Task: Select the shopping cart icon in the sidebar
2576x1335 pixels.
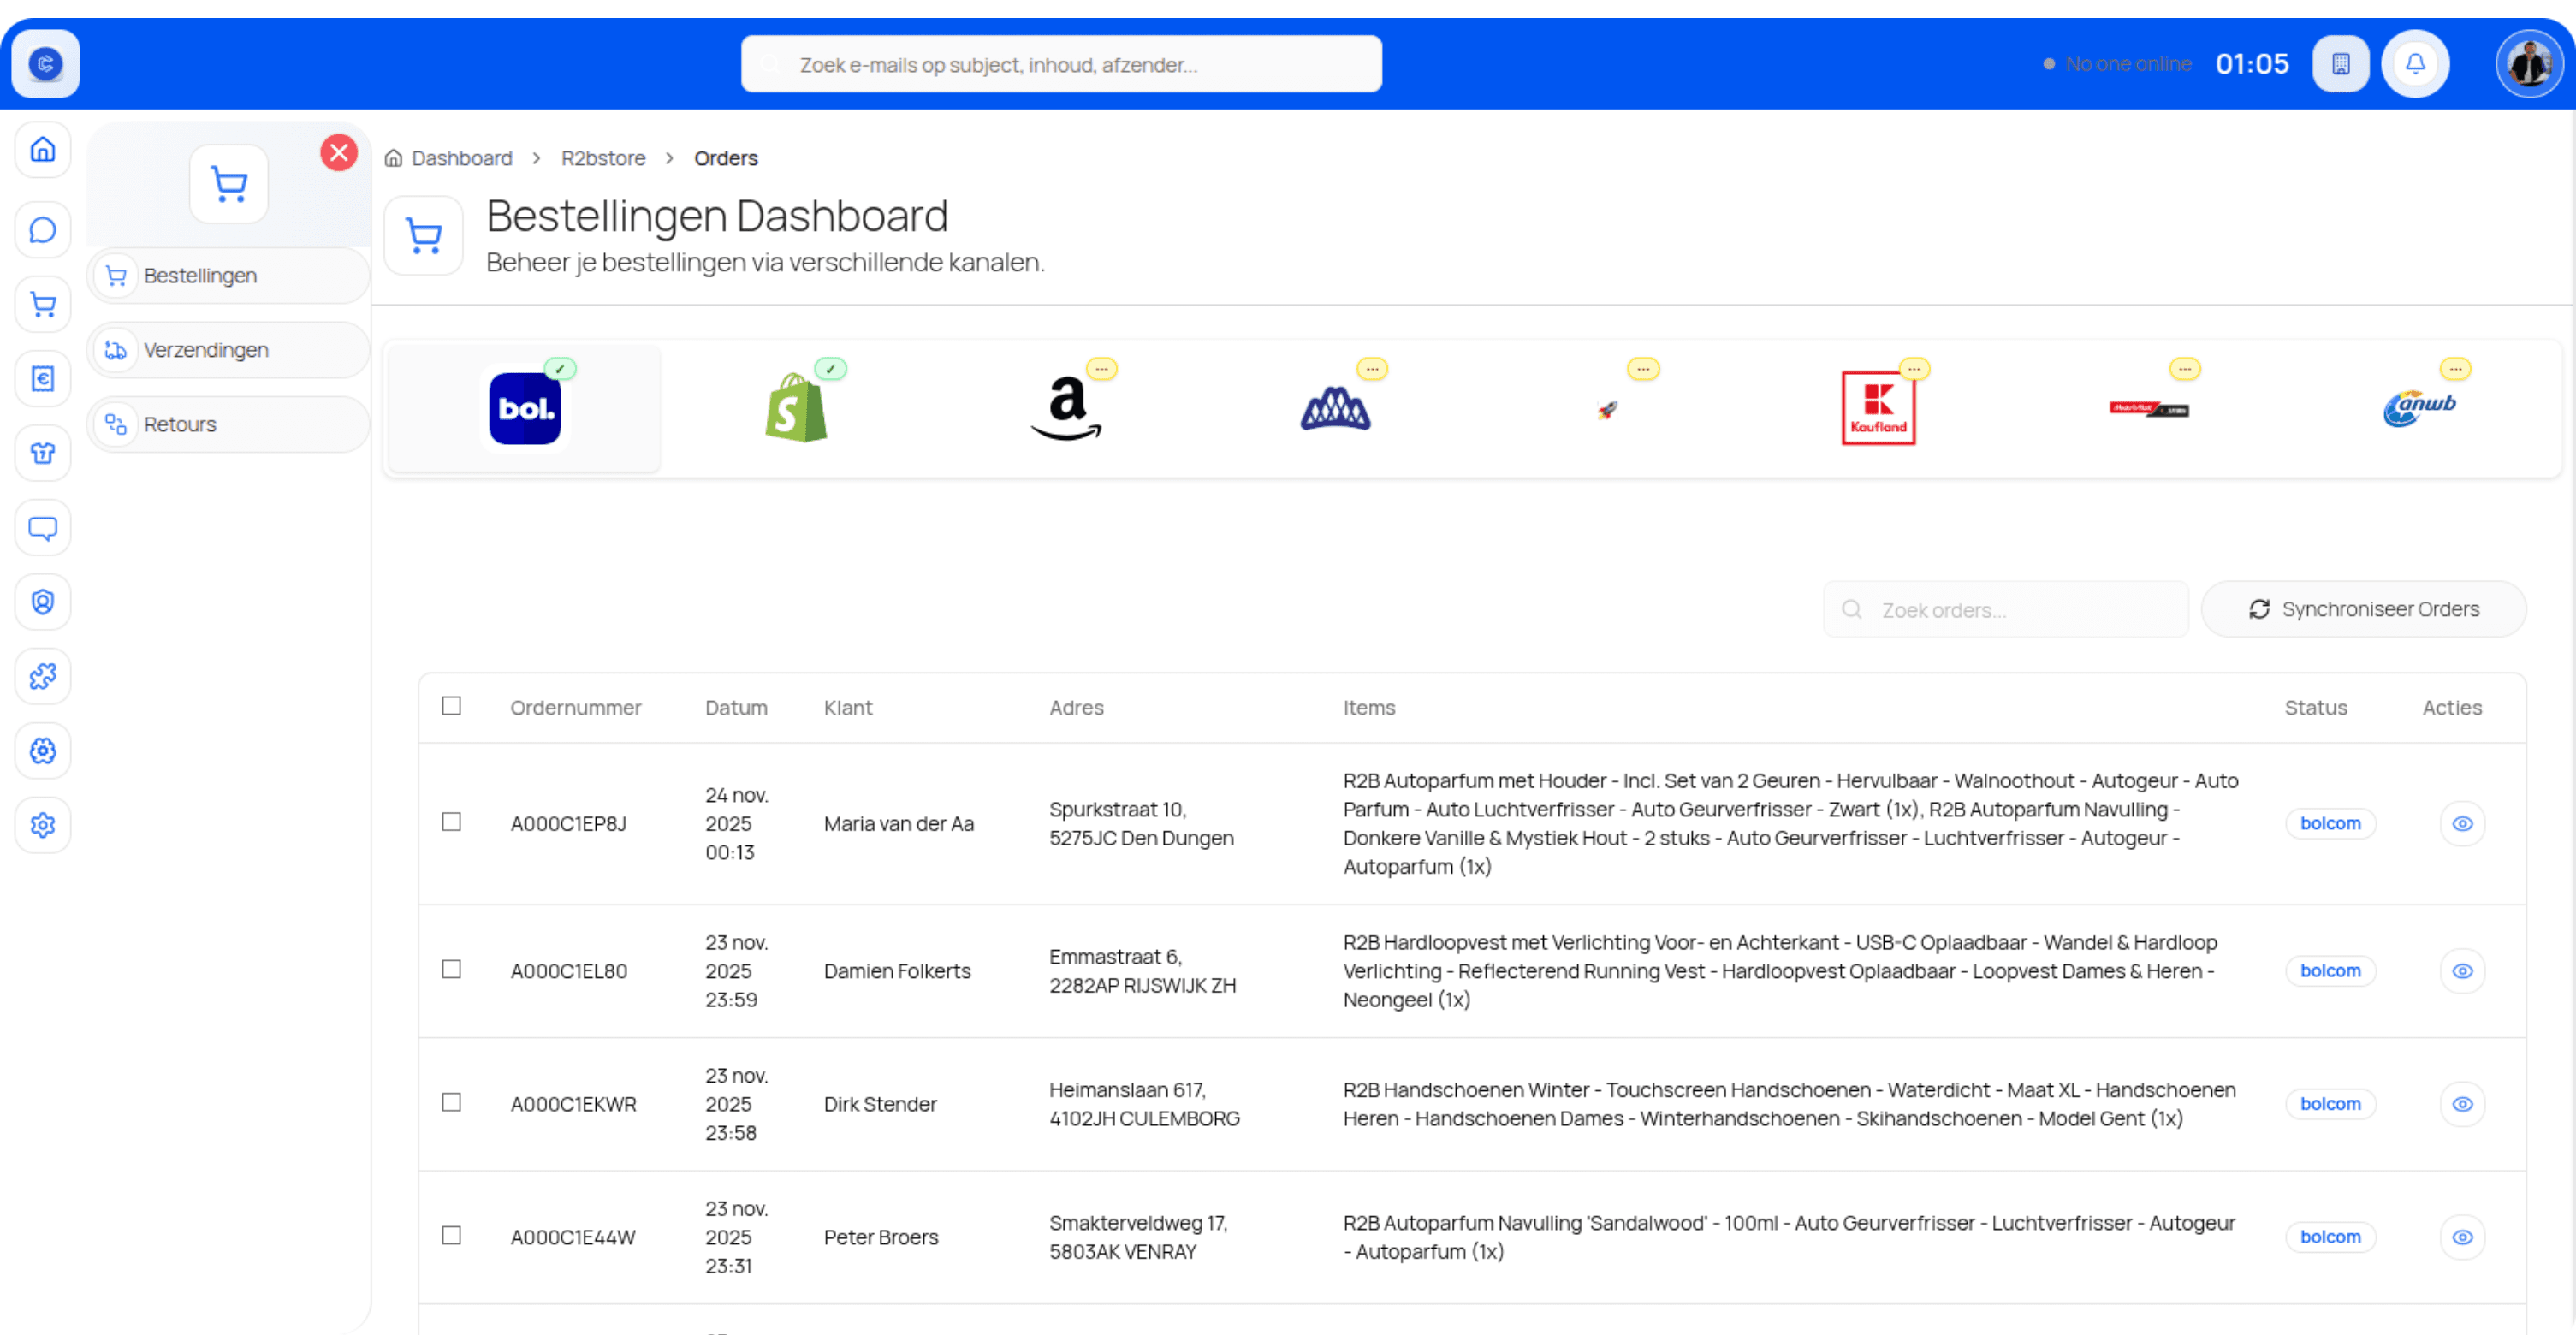Action: click(x=43, y=304)
